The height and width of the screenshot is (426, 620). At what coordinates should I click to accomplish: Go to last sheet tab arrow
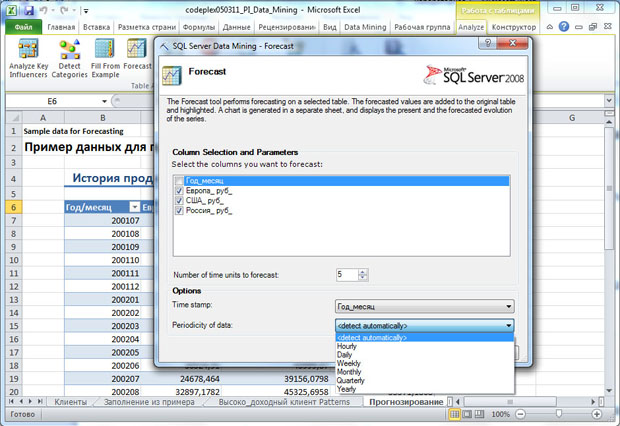[40, 401]
